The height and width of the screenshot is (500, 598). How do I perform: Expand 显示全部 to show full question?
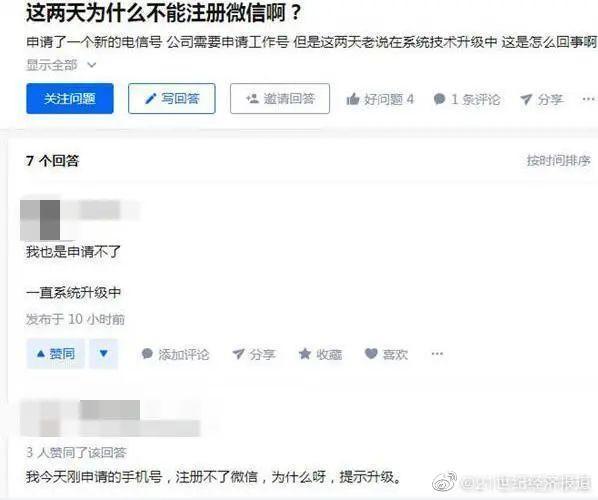[x=61, y=65]
